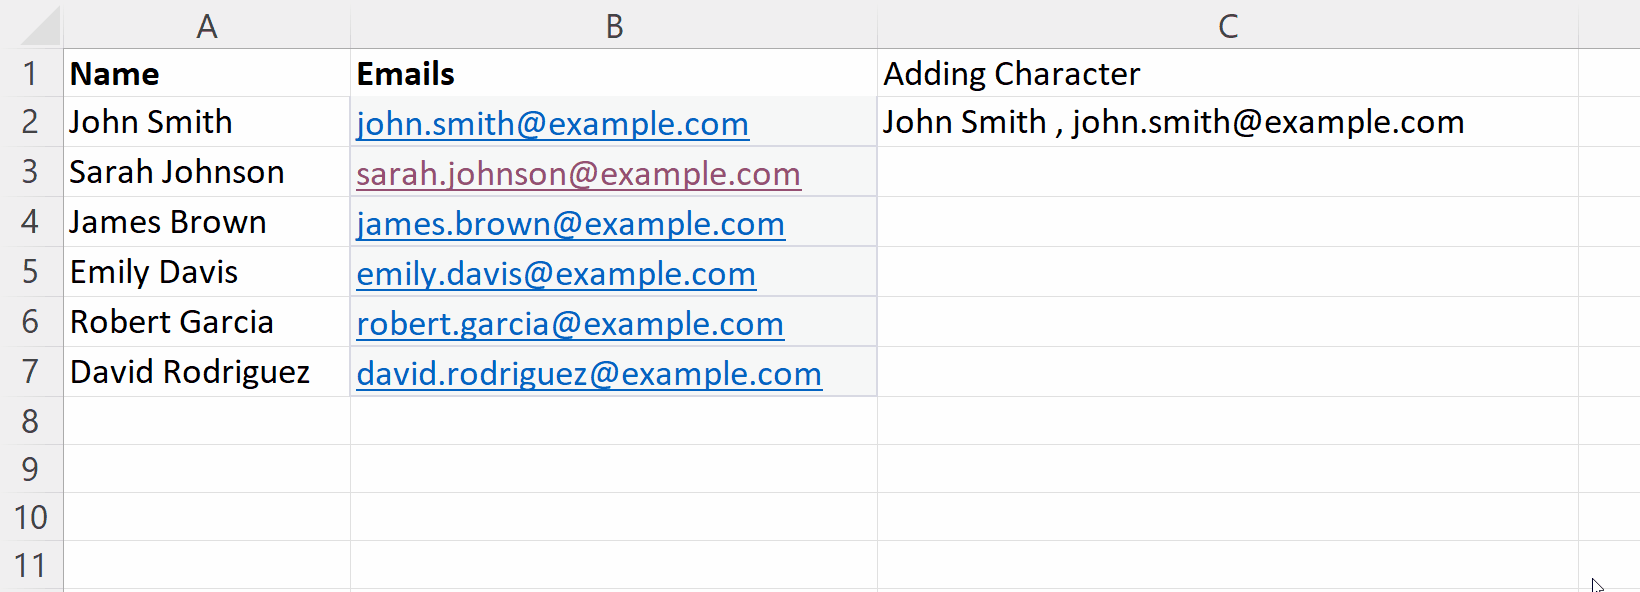This screenshot has width=1640, height=592.
Task: Select column C header
Action: tap(1228, 26)
